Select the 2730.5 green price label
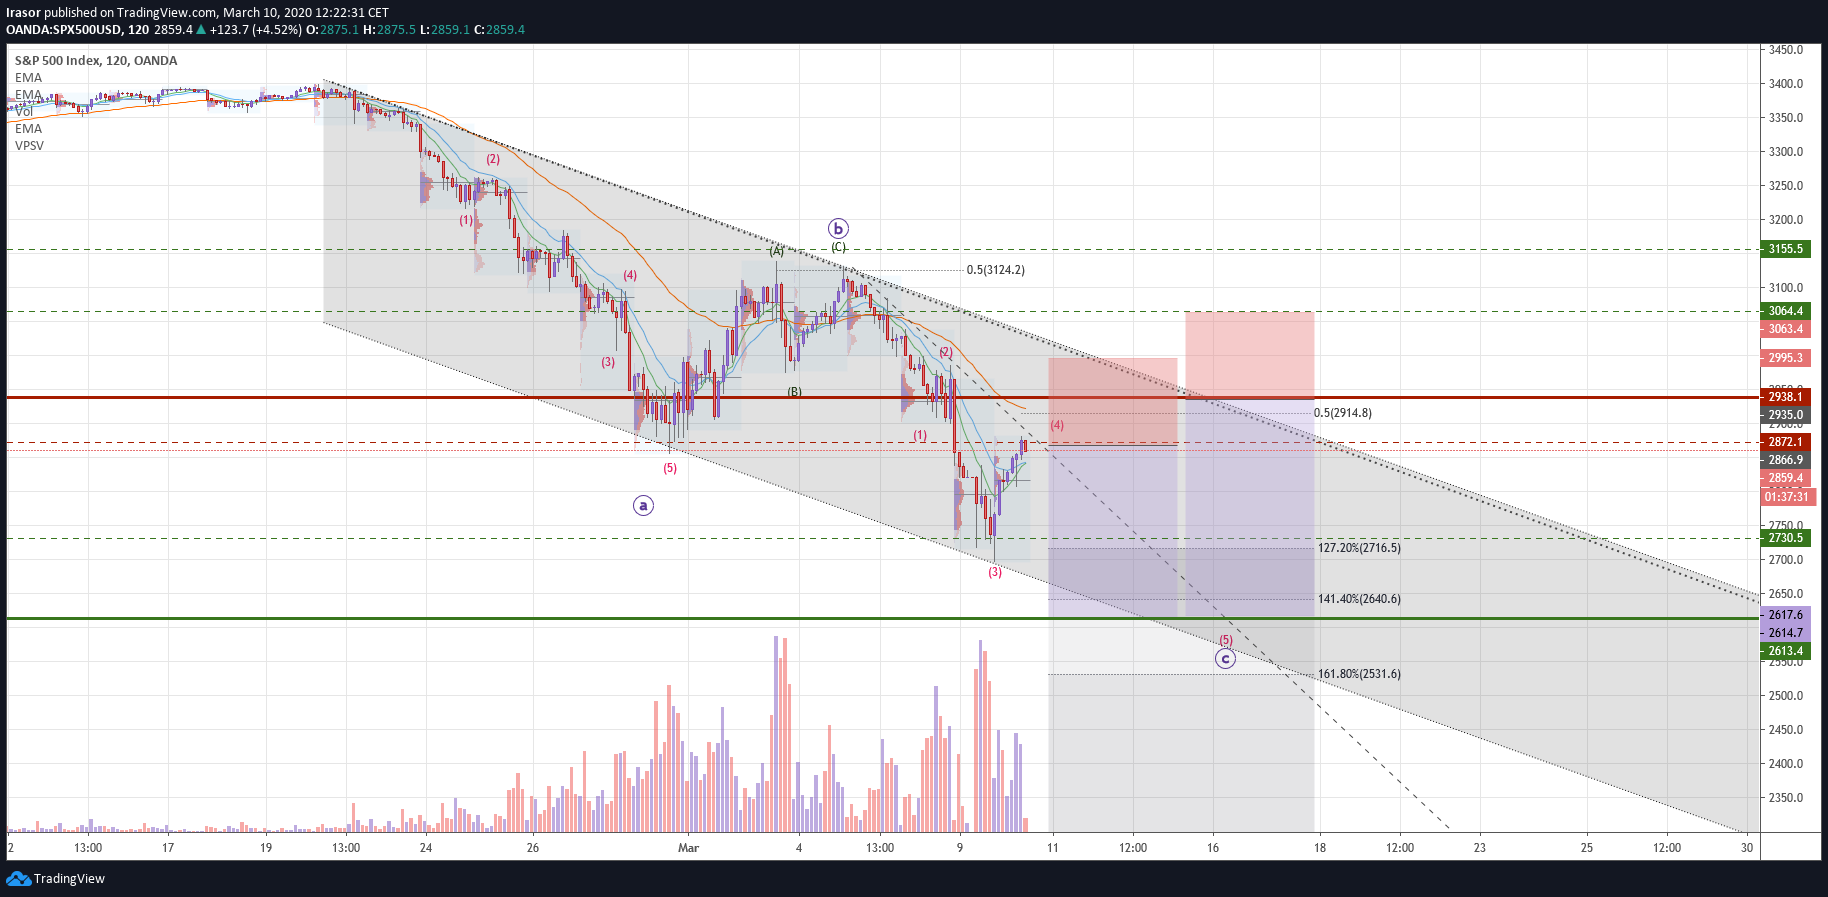Viewport: 1828px width, 897px height. coord(1785,538)
